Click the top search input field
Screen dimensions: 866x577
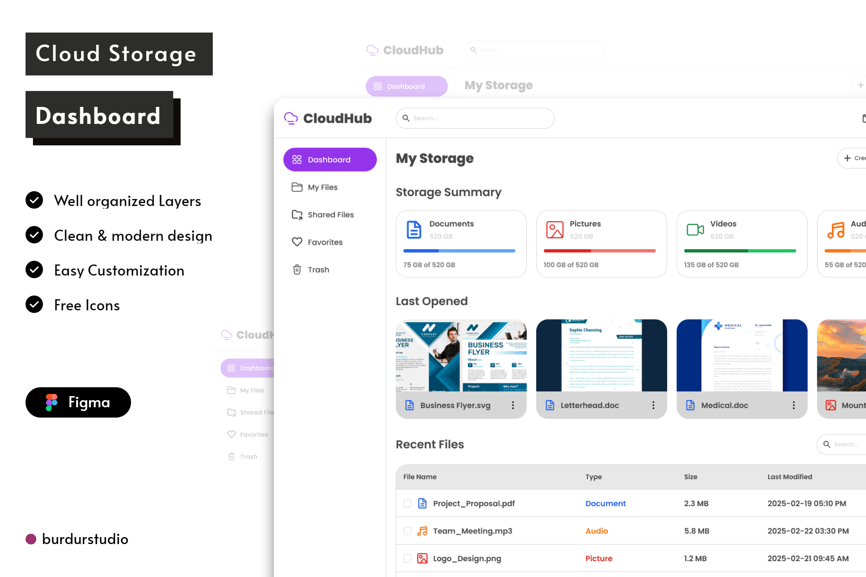pos(475,118)
